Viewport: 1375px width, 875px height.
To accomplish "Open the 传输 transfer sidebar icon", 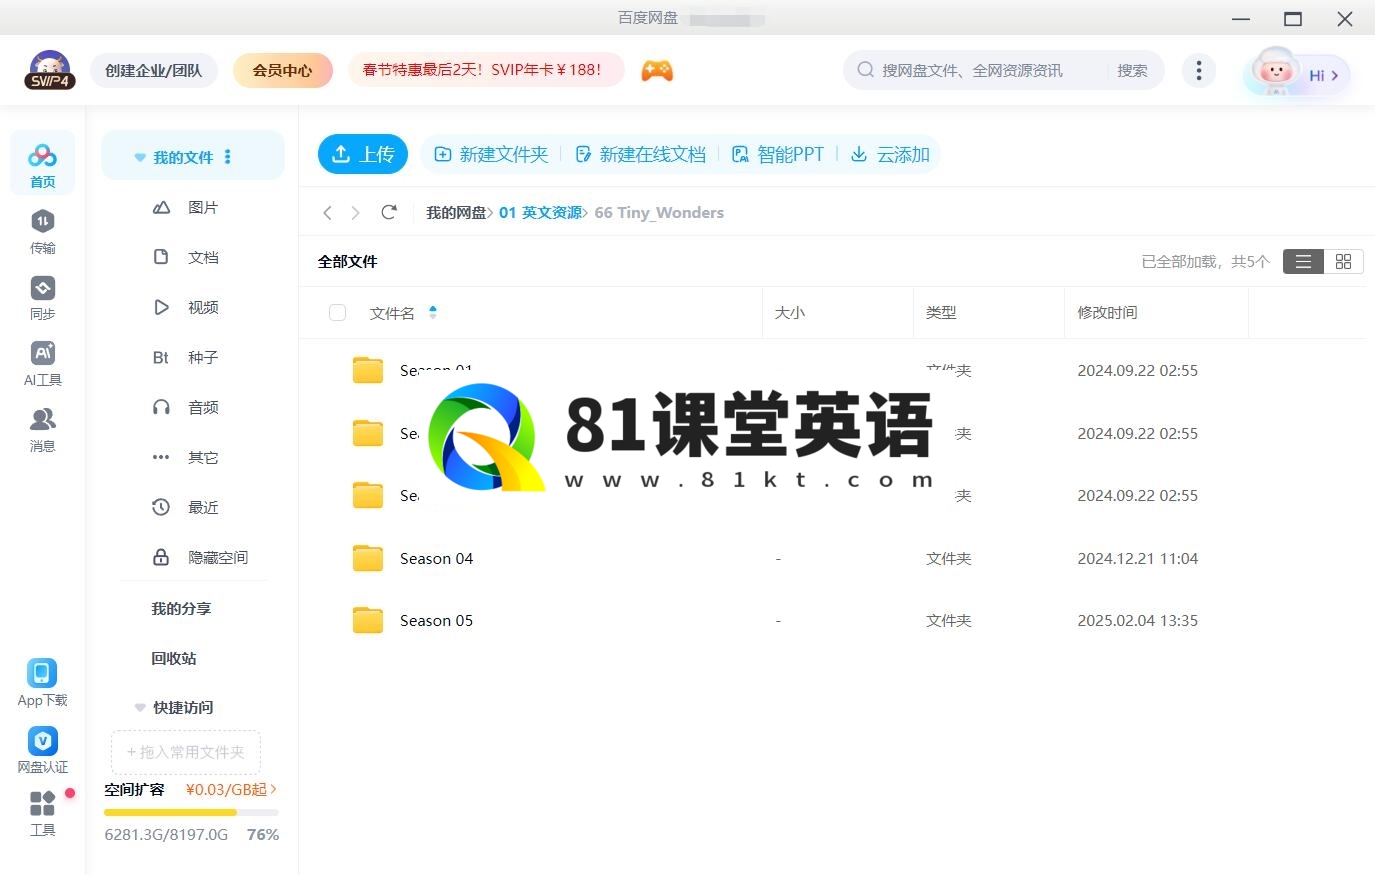I will (x=42, y=231).
